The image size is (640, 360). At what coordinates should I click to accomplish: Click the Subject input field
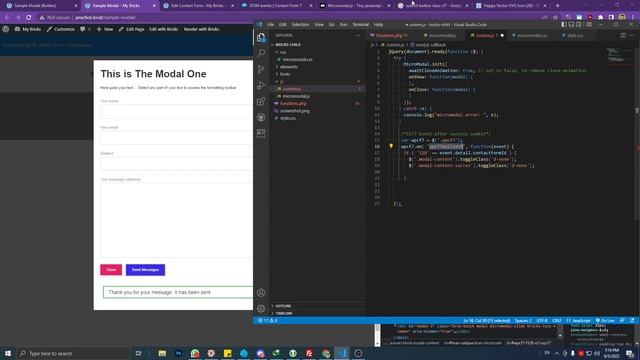point(176,164)
